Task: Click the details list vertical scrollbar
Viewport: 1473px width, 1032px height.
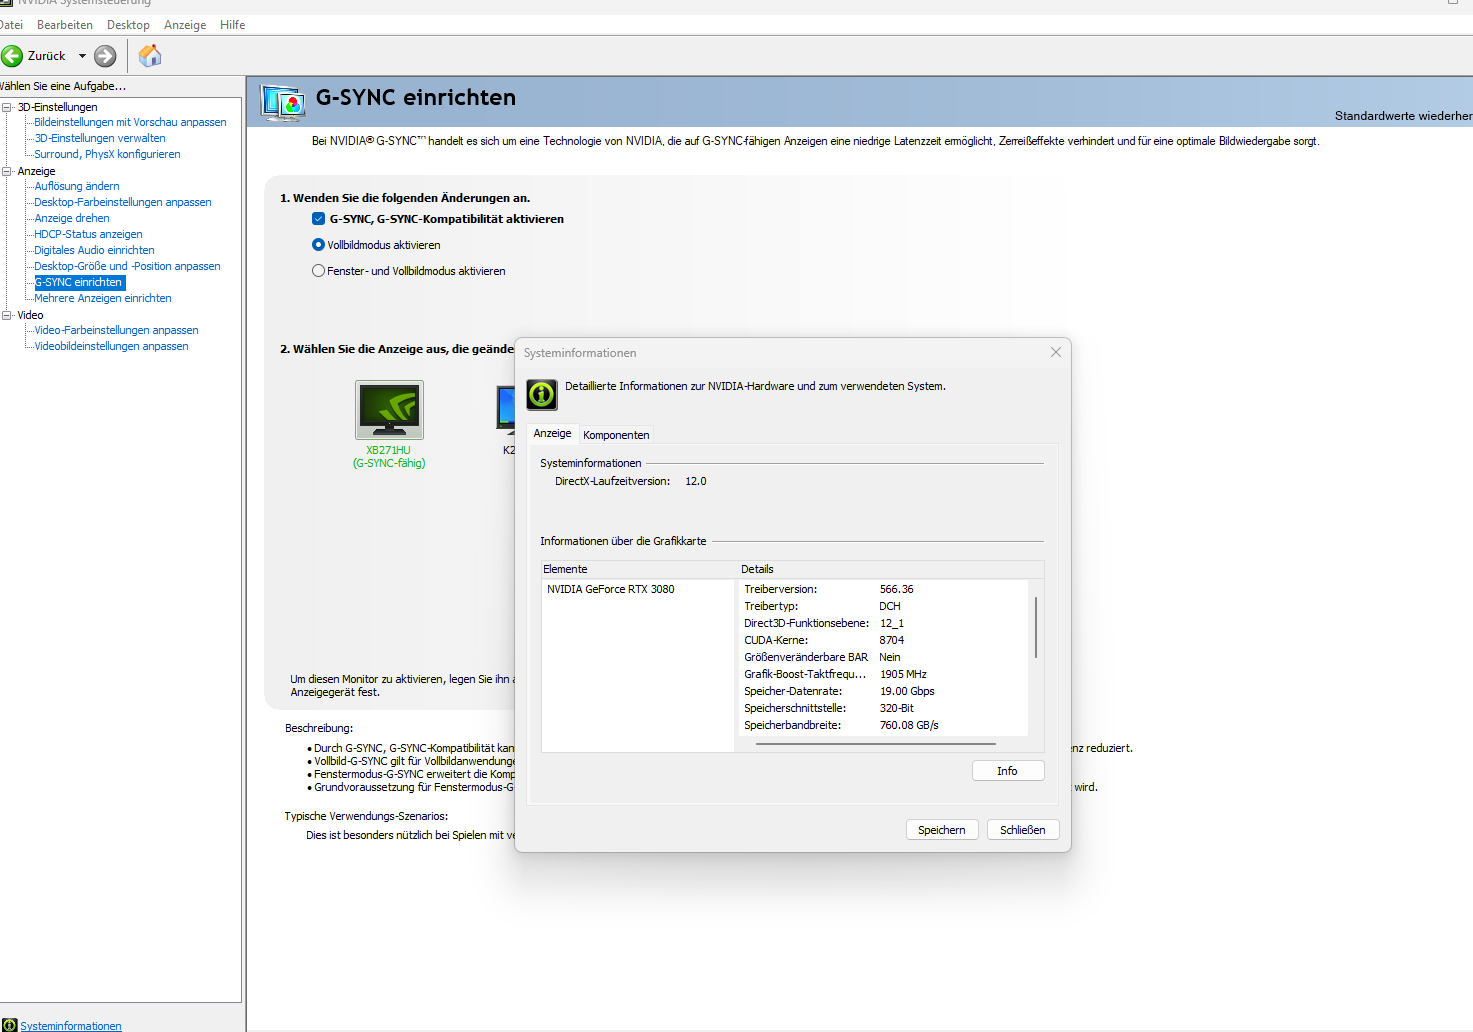Action: 1036,627
